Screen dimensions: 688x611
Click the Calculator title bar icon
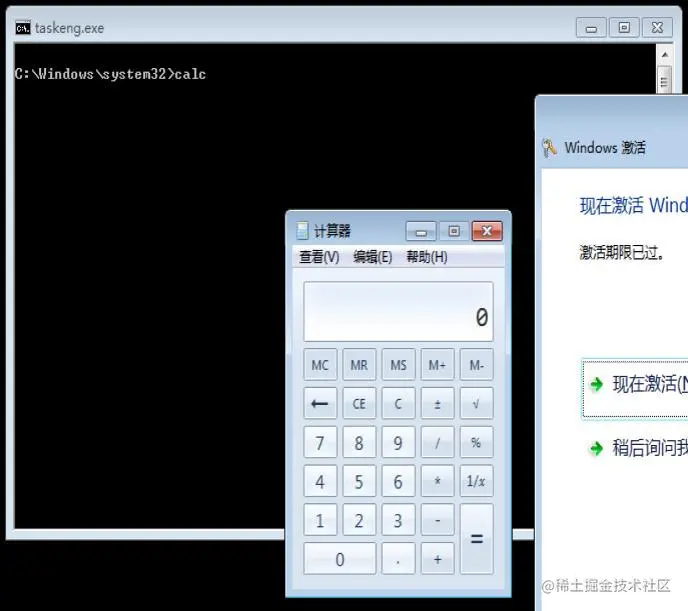pos(302,231)
